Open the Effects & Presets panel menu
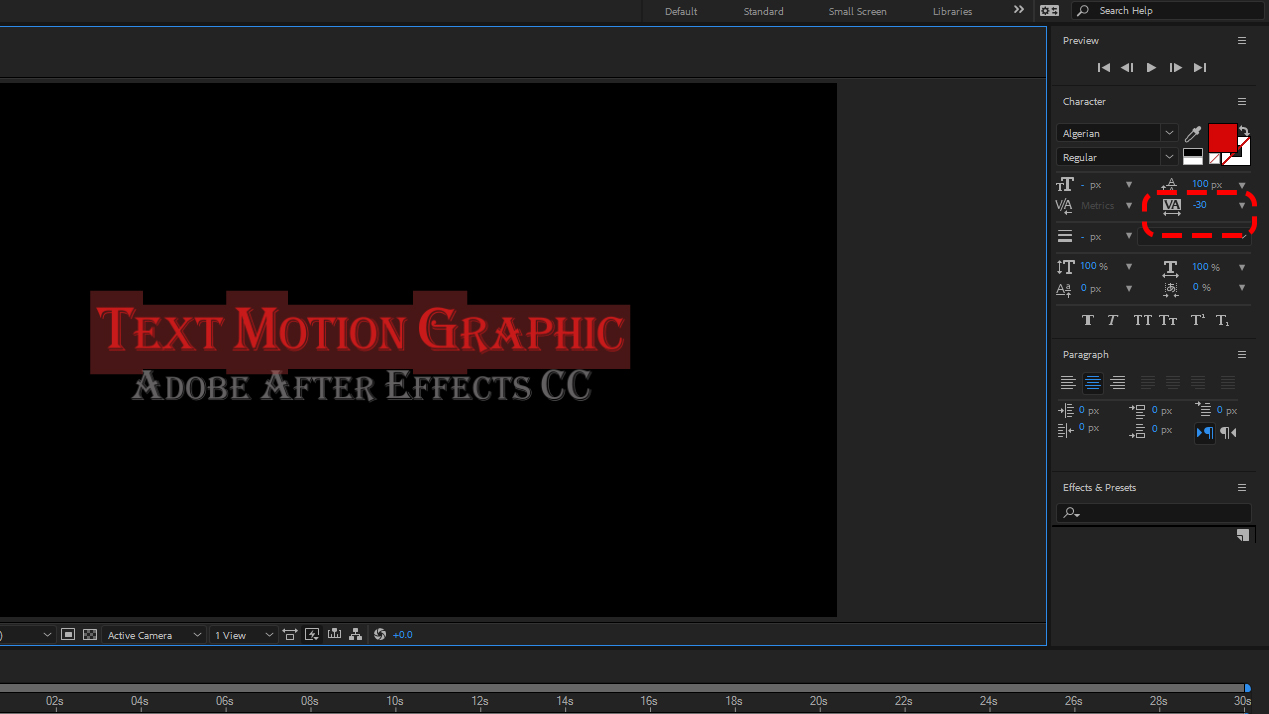Viewport: 1269px width, 714px height. (x=1242, y=488)
